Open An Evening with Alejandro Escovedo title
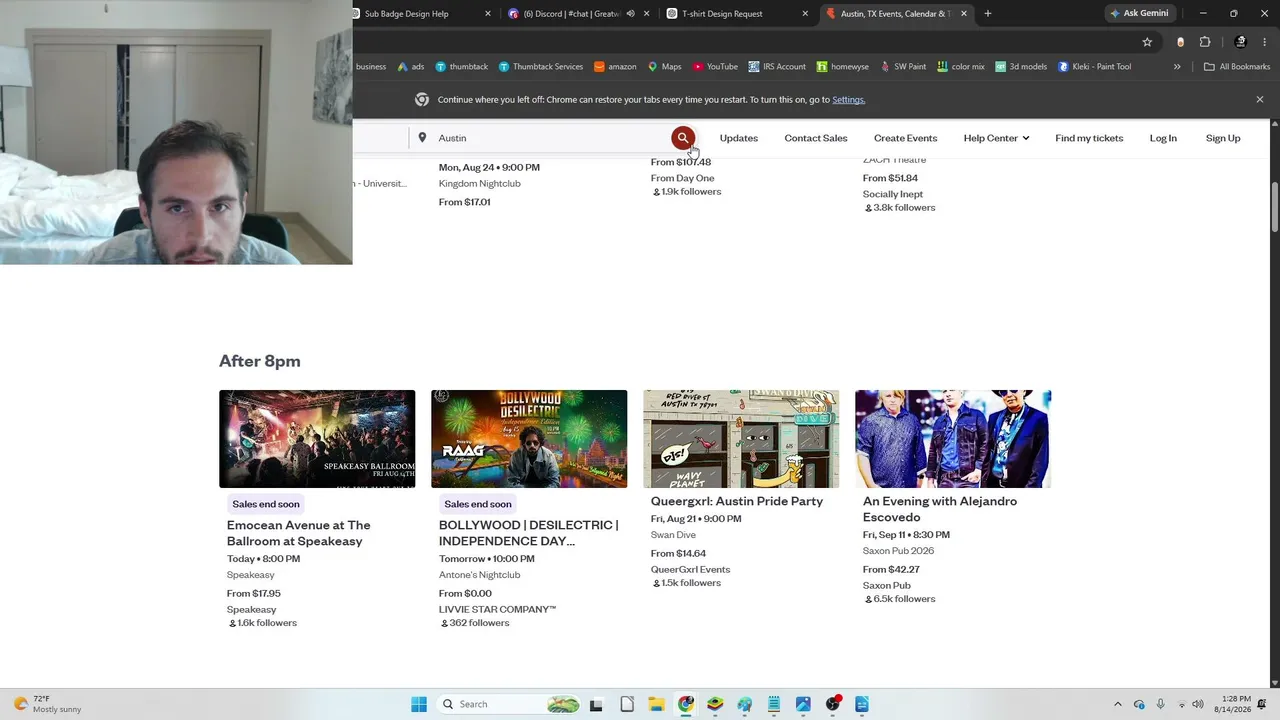This screenshot has width=1280, height=720. [x=940, y=509]
